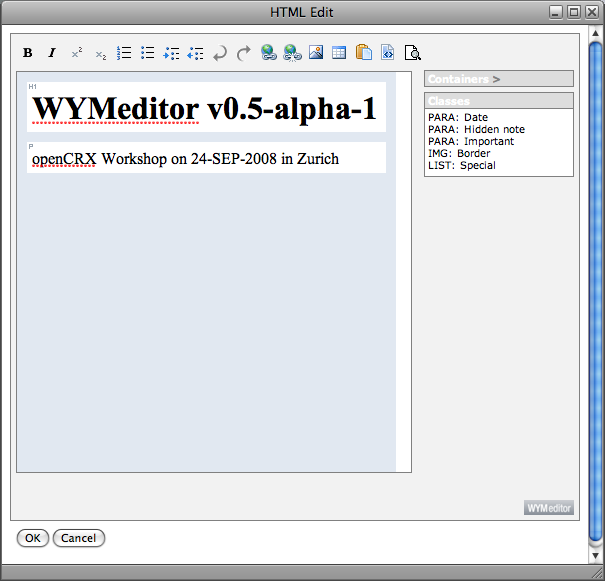
Task: Outdent the list item
Action: point(195,52)
